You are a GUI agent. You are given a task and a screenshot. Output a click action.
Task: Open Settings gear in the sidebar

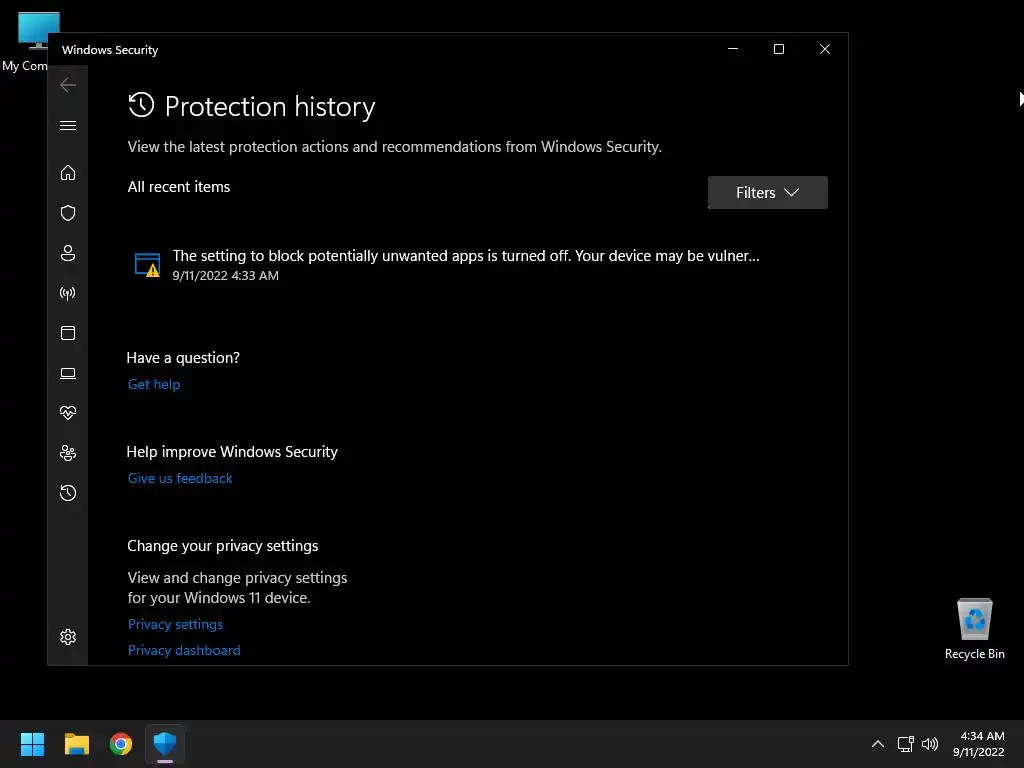tap(68, 637)
